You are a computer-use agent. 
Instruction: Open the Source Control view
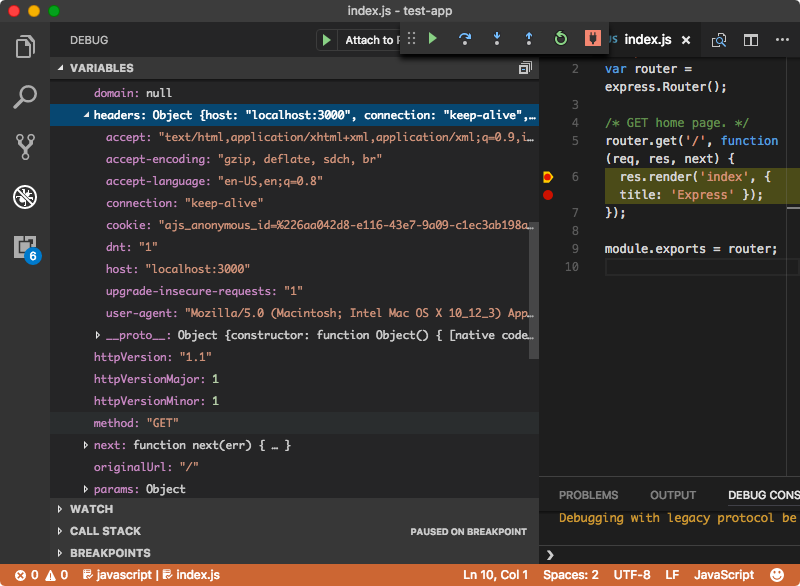point(25,147)
